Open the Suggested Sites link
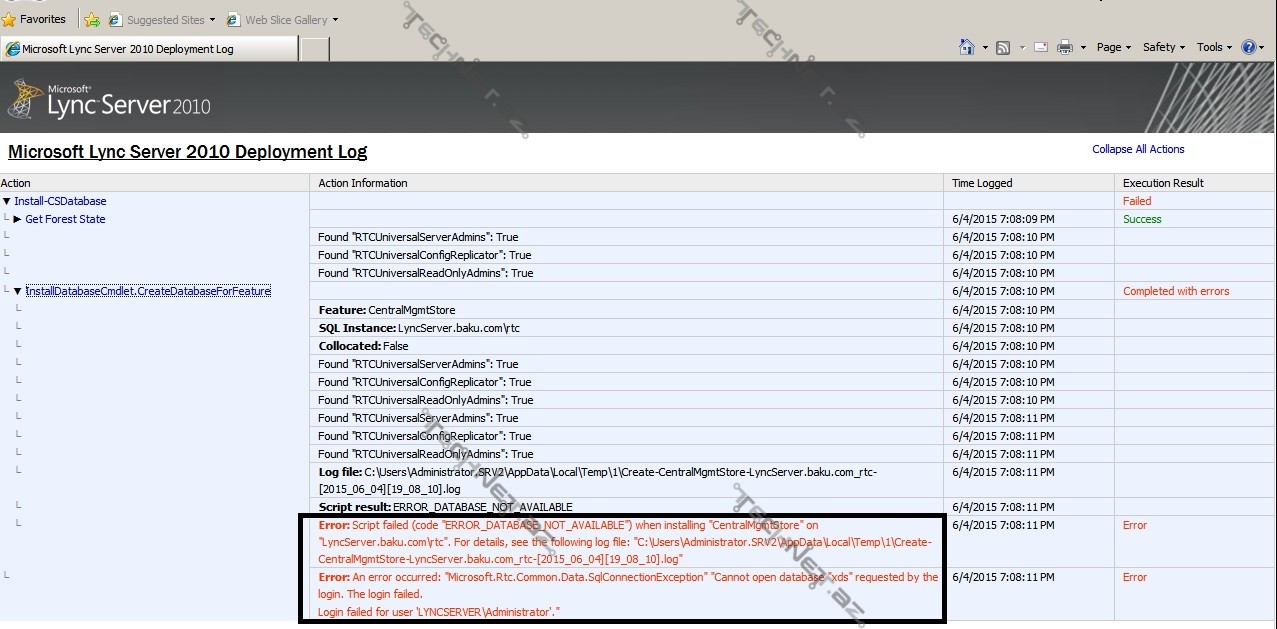 165,20
